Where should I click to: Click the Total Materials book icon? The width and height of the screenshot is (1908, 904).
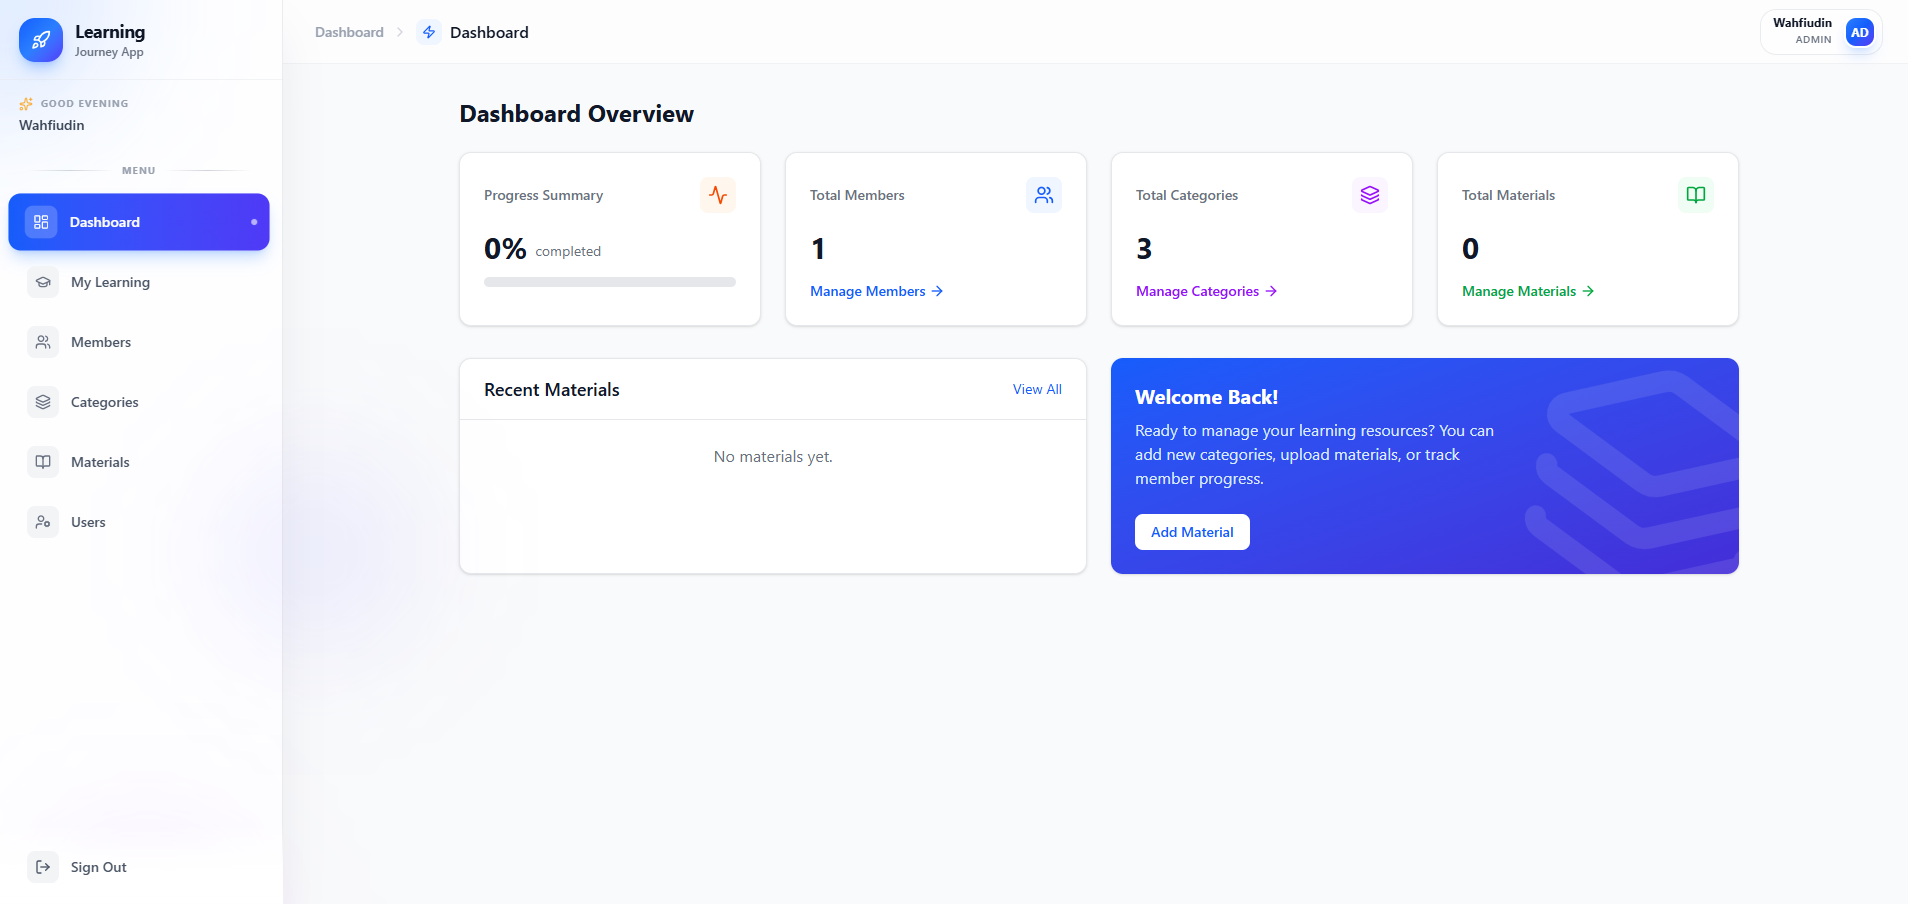(x=1696, y=195)
